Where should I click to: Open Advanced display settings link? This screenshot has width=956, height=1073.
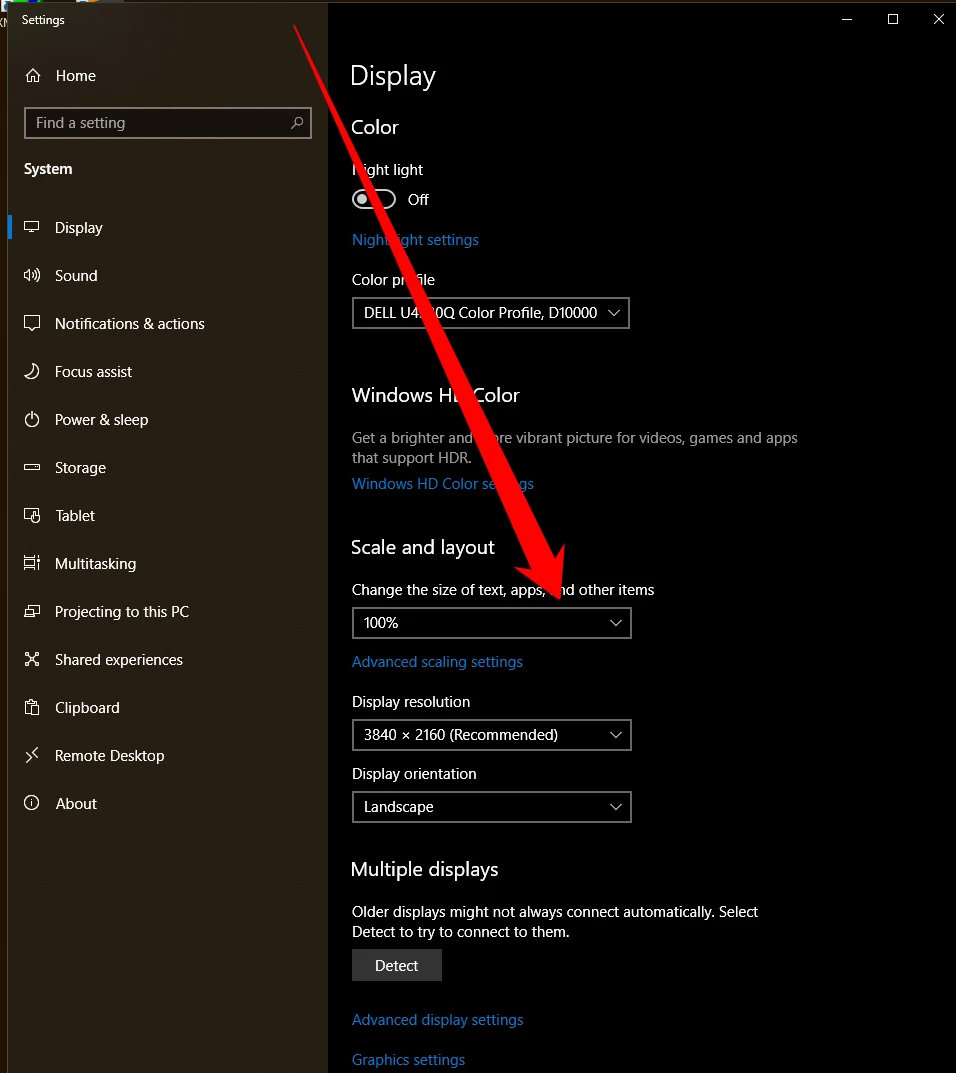(437, 1020)
